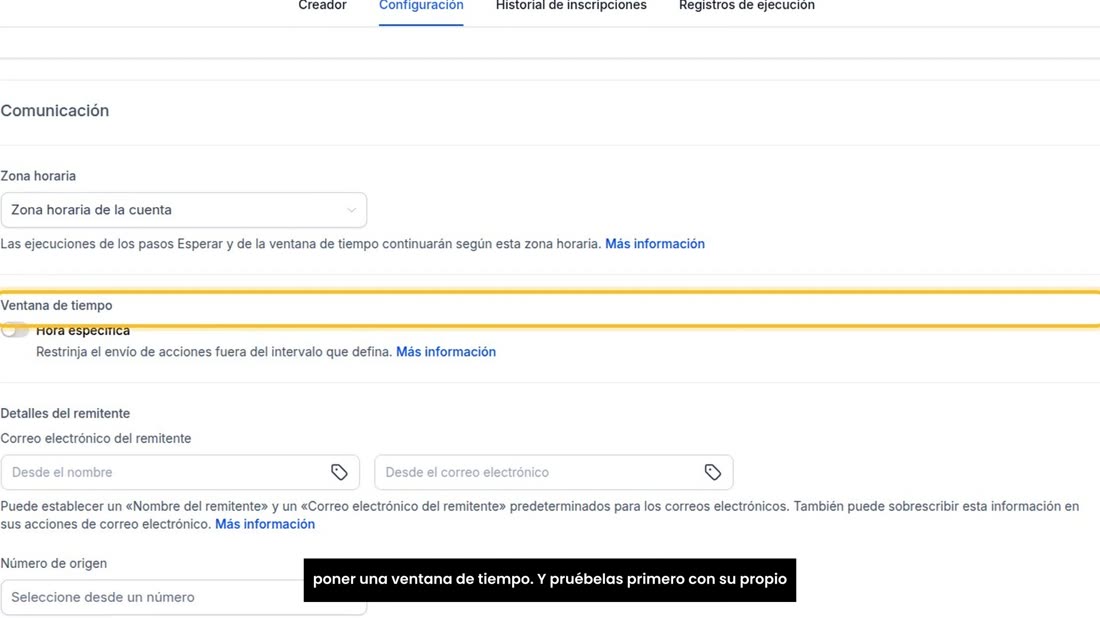This screenshot has height=618, width=1100.
Task: Switch to the Configuración tab
Action: (421, 6)
